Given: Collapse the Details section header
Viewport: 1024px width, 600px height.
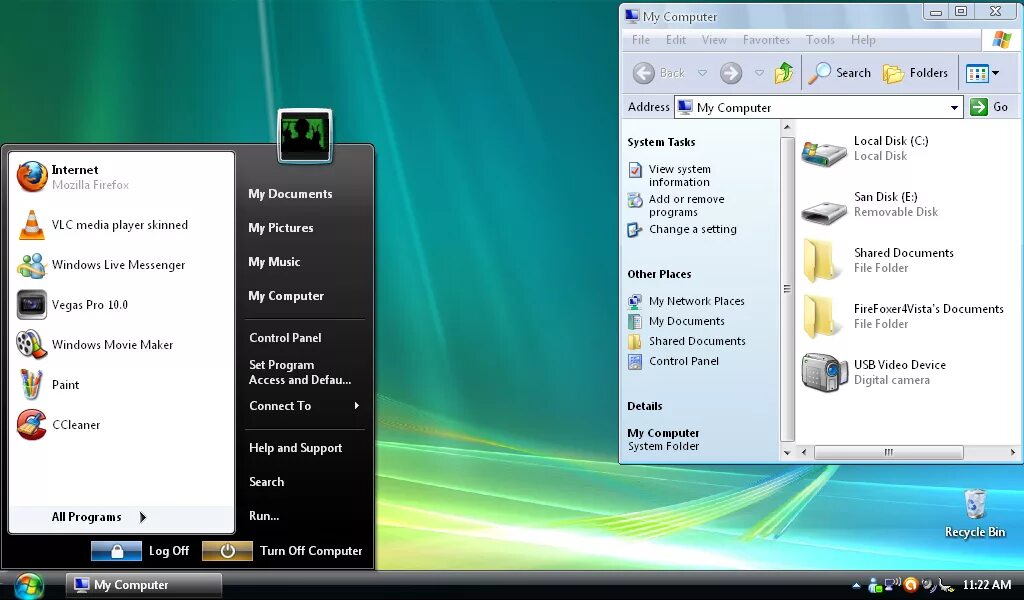Looking at the screenshot, I should tap(645, 406).
